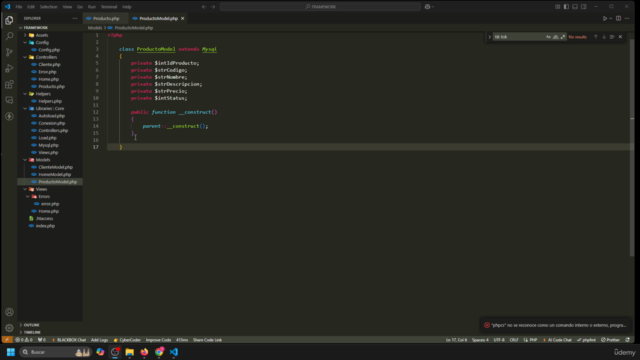
Task: Open the Copilot icon in title bar
Action: (x=427, y=7)
